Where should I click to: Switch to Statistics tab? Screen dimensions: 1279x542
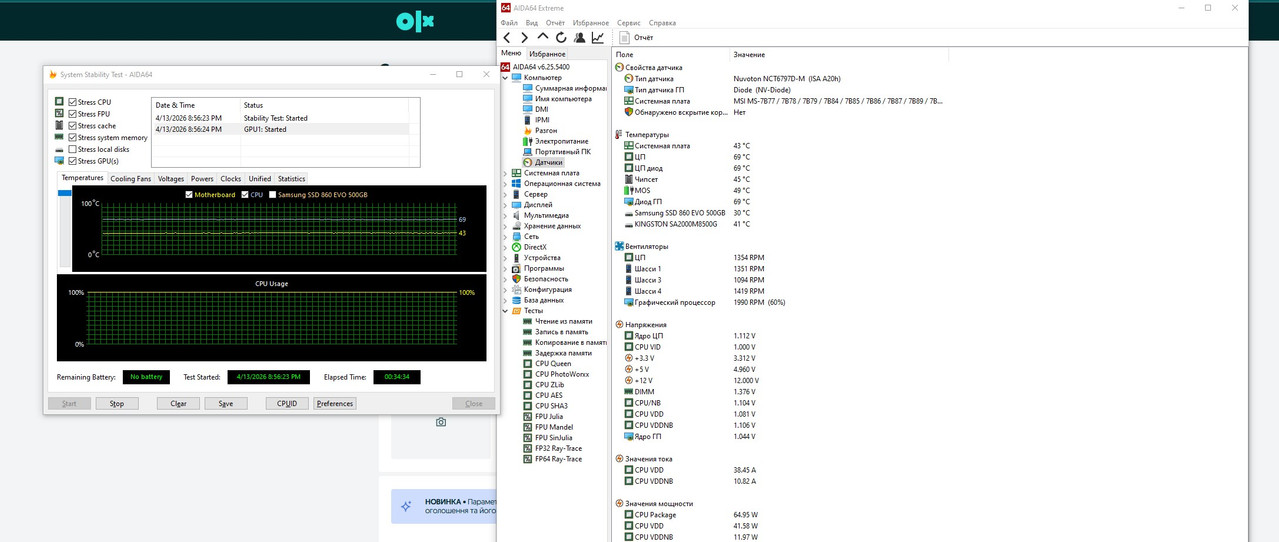(x=291, y=178)
